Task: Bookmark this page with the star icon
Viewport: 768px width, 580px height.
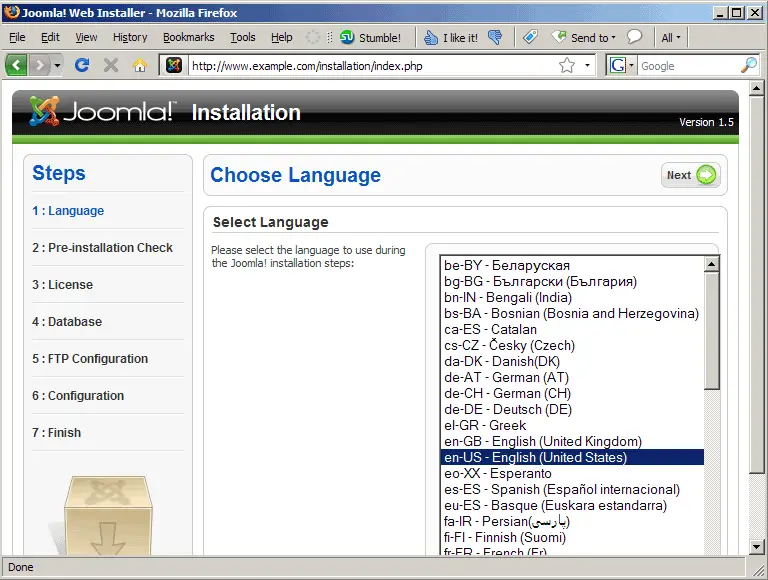Action: [567, 65]
